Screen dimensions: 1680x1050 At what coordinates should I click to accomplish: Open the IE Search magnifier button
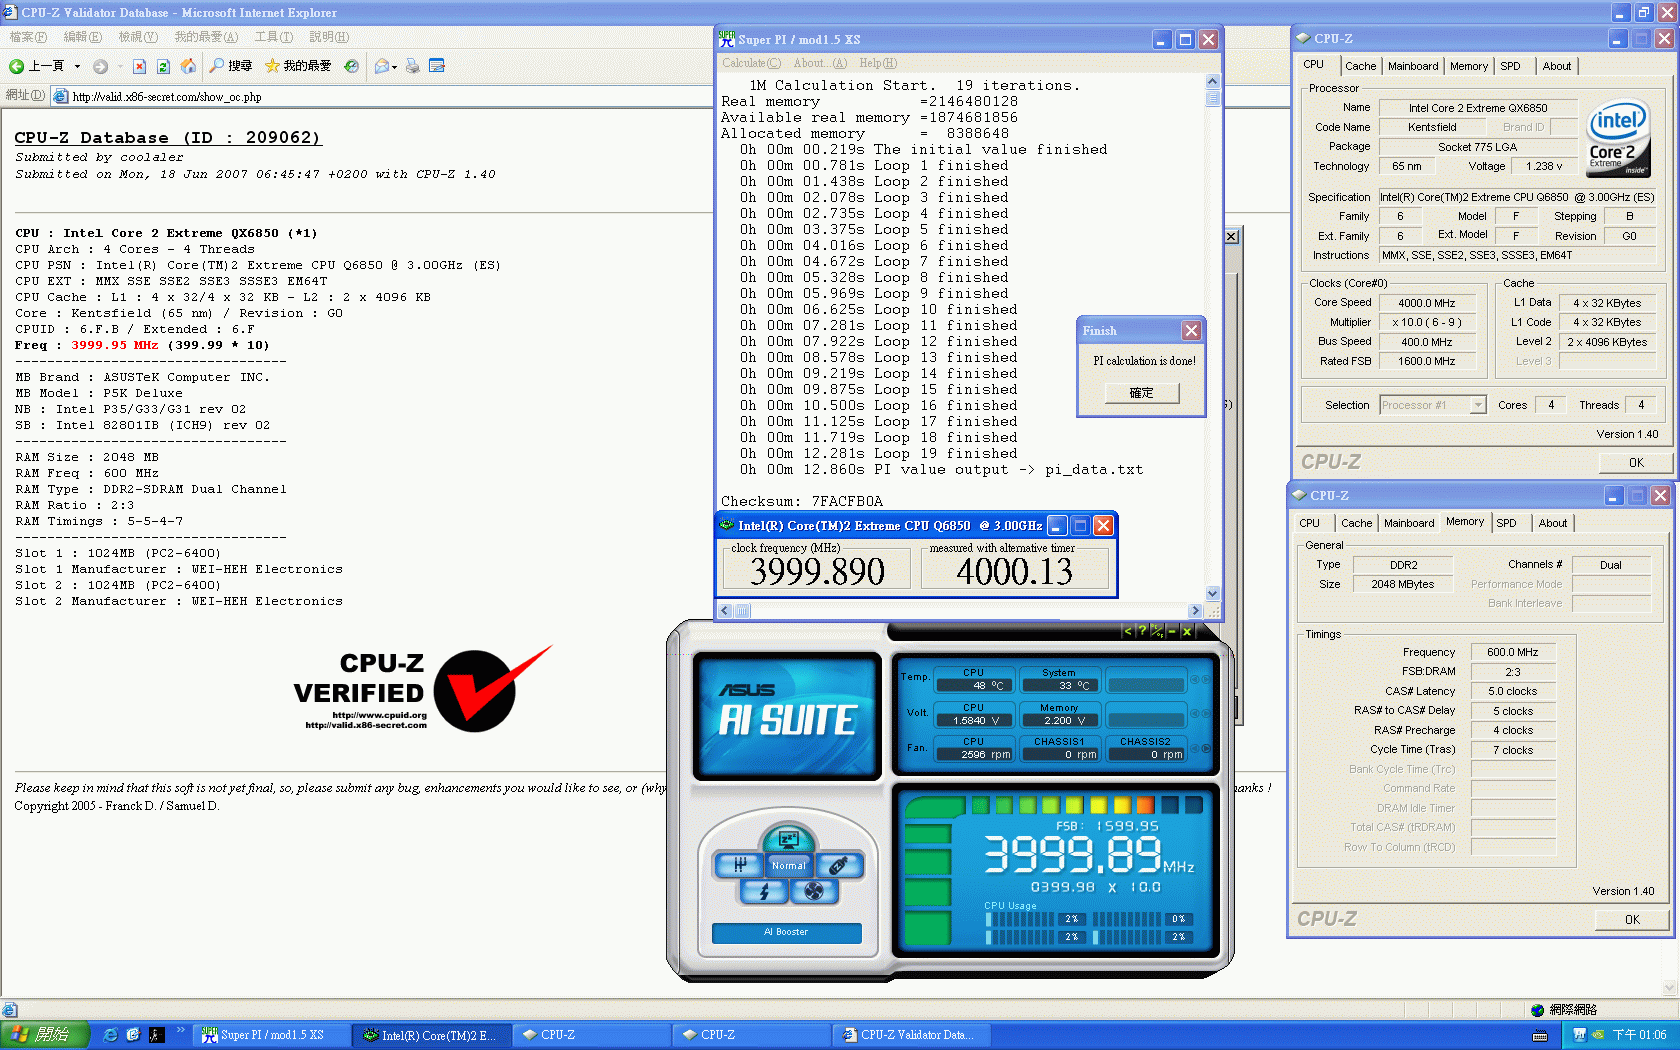[230, 66]
